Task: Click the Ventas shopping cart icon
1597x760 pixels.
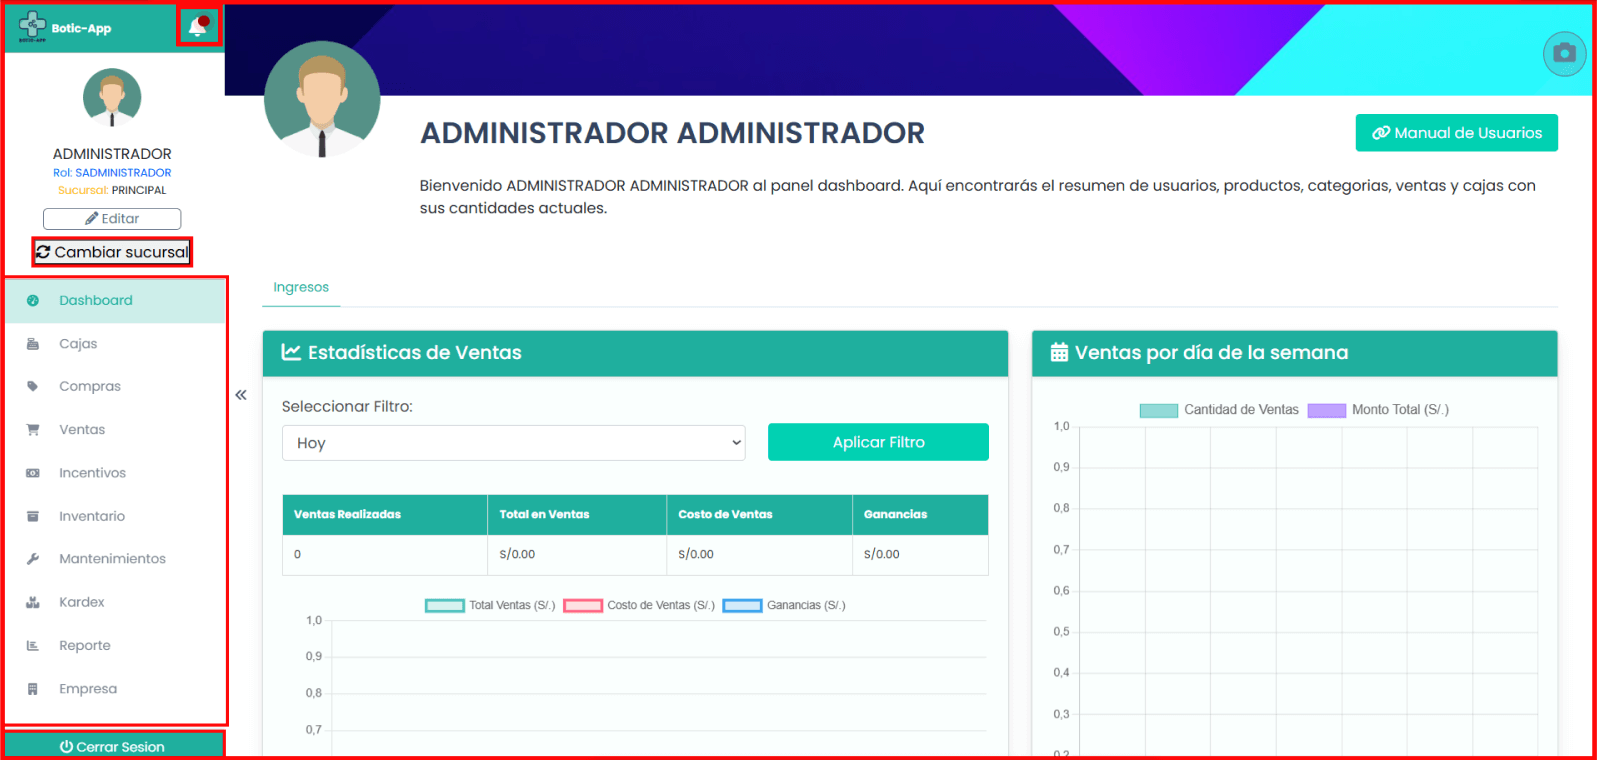Action: [33, 430]
